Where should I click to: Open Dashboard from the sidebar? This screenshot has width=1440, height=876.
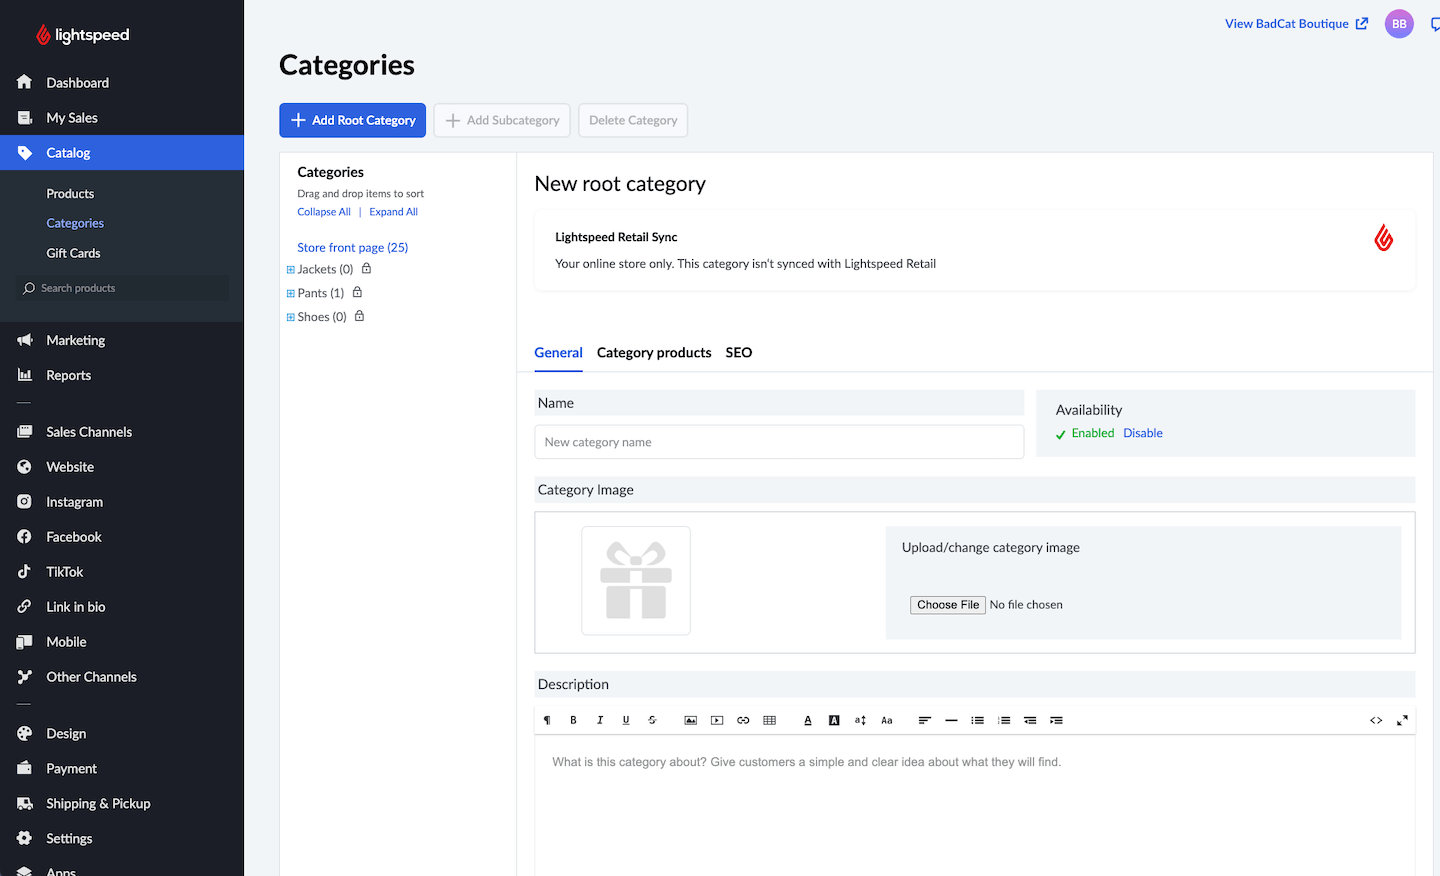coord(122,83)
